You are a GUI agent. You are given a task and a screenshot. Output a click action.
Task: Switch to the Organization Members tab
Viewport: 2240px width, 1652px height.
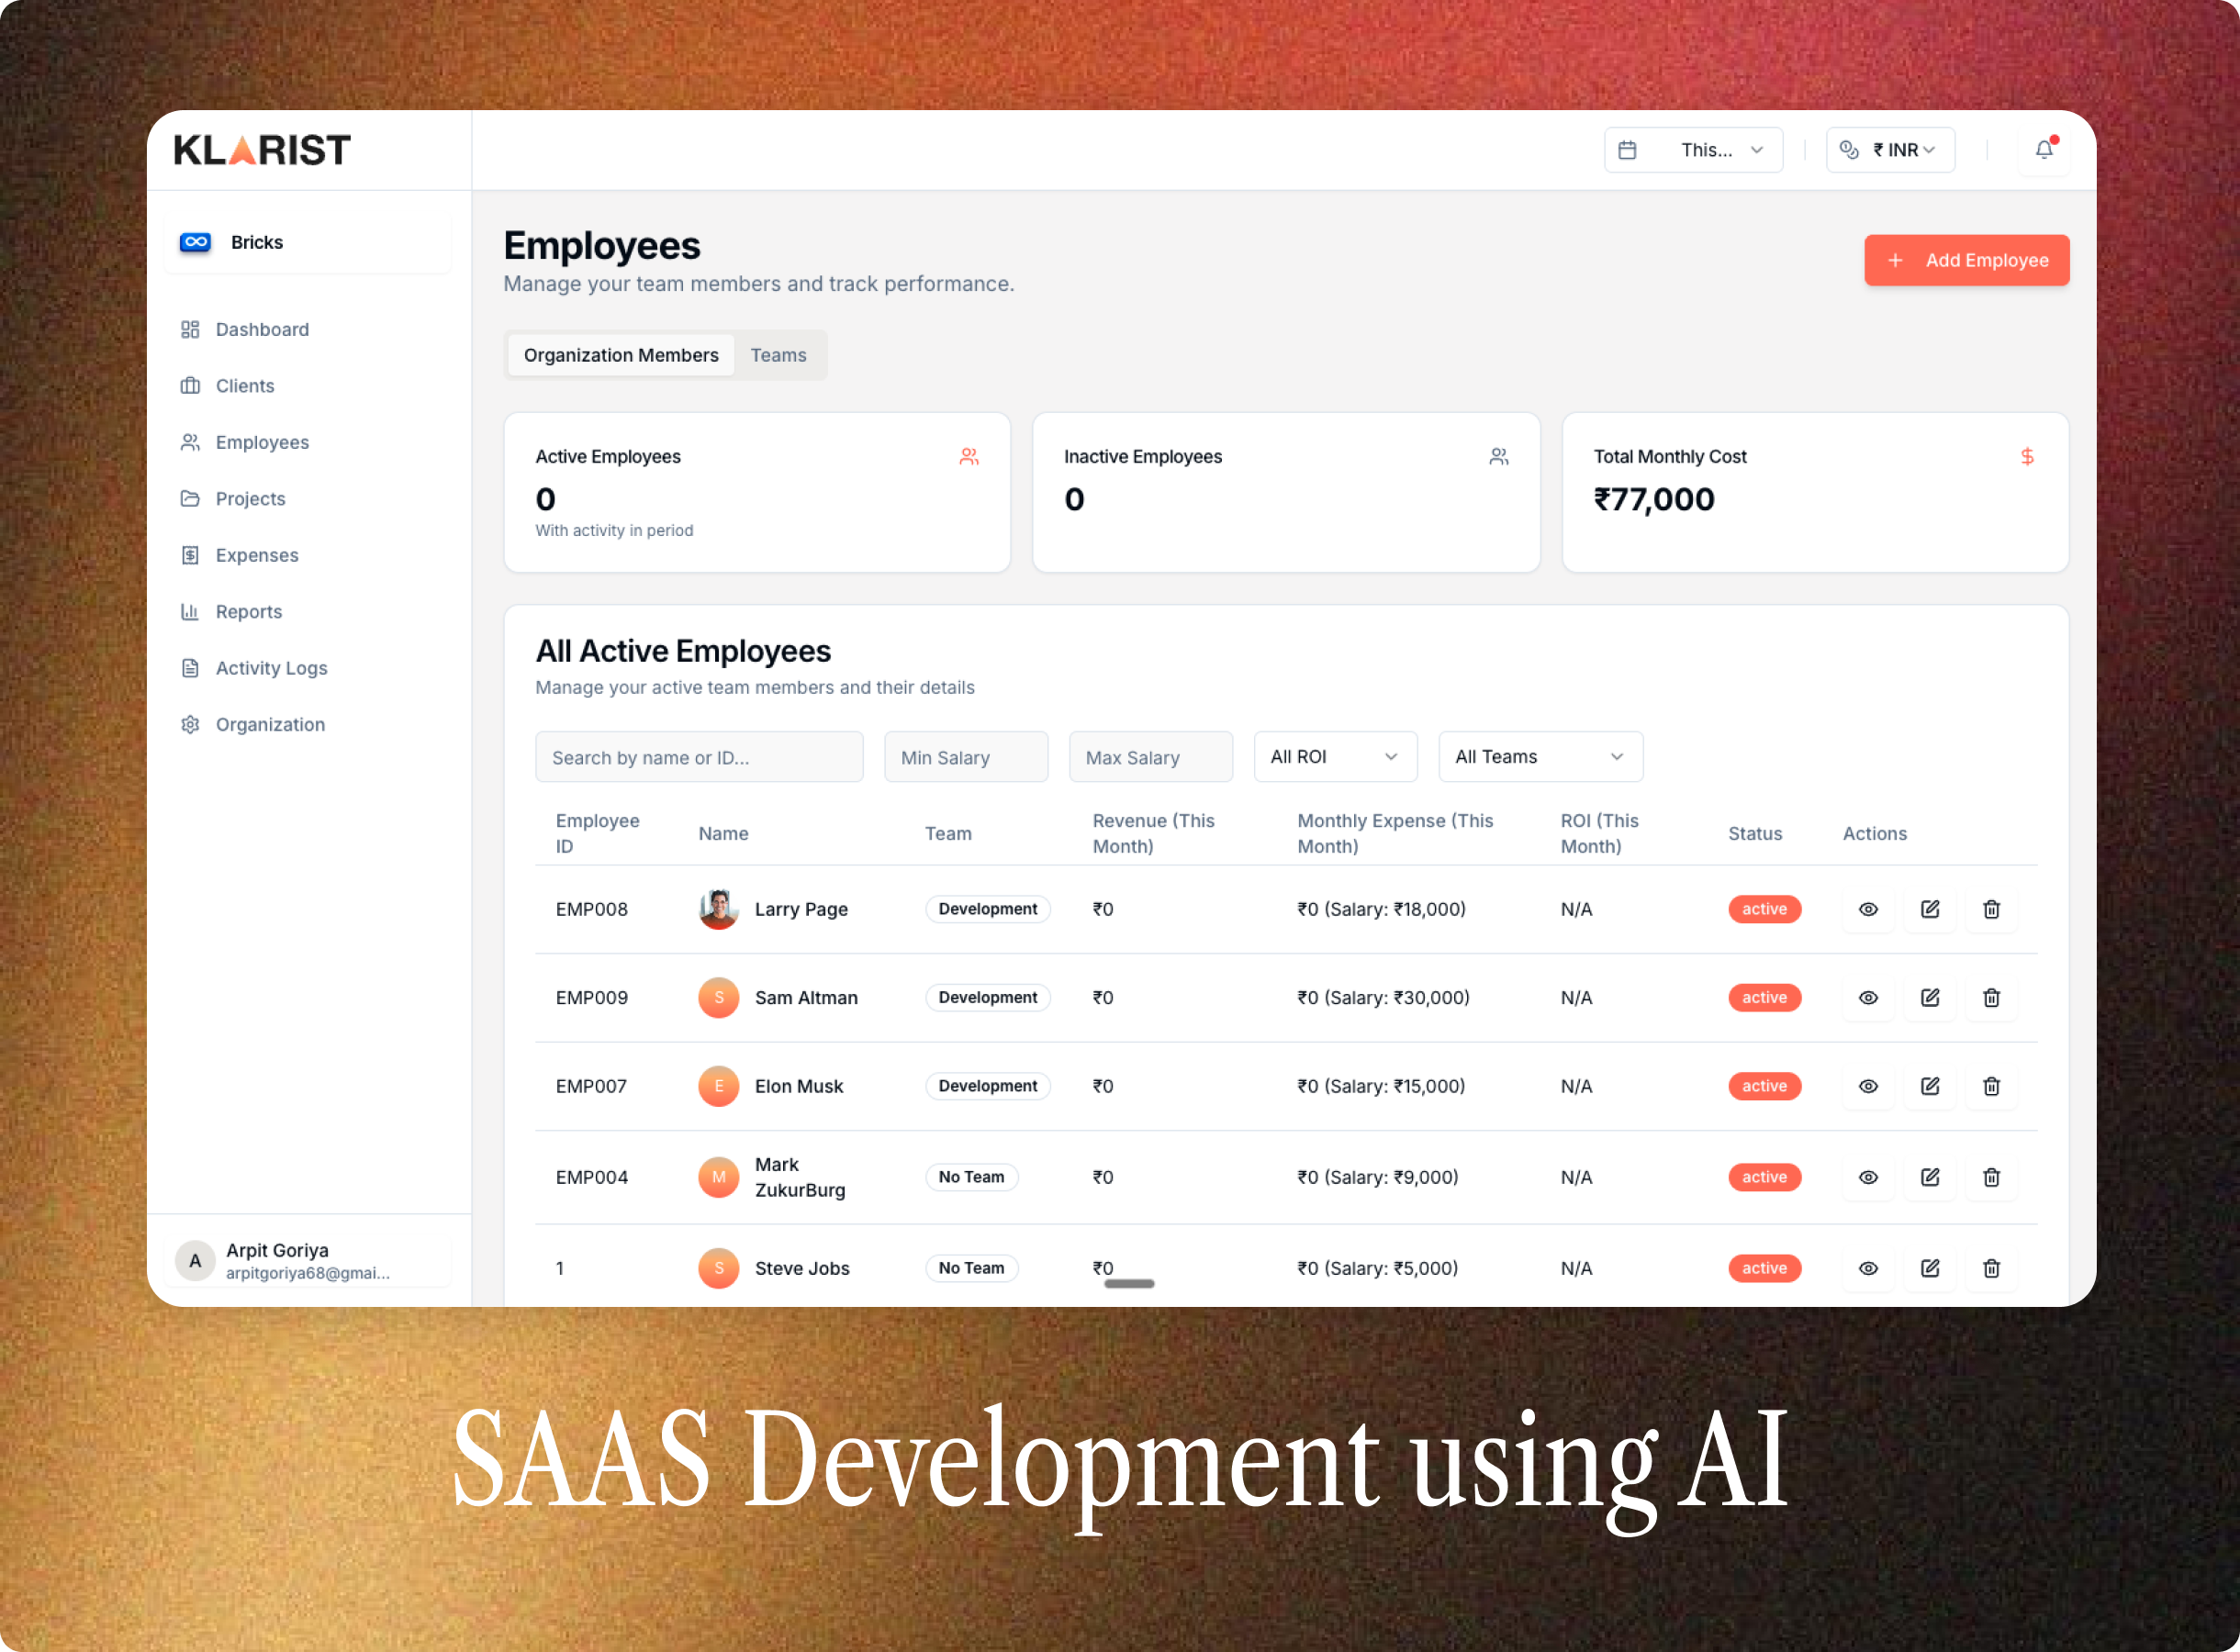tap(621, 355)
